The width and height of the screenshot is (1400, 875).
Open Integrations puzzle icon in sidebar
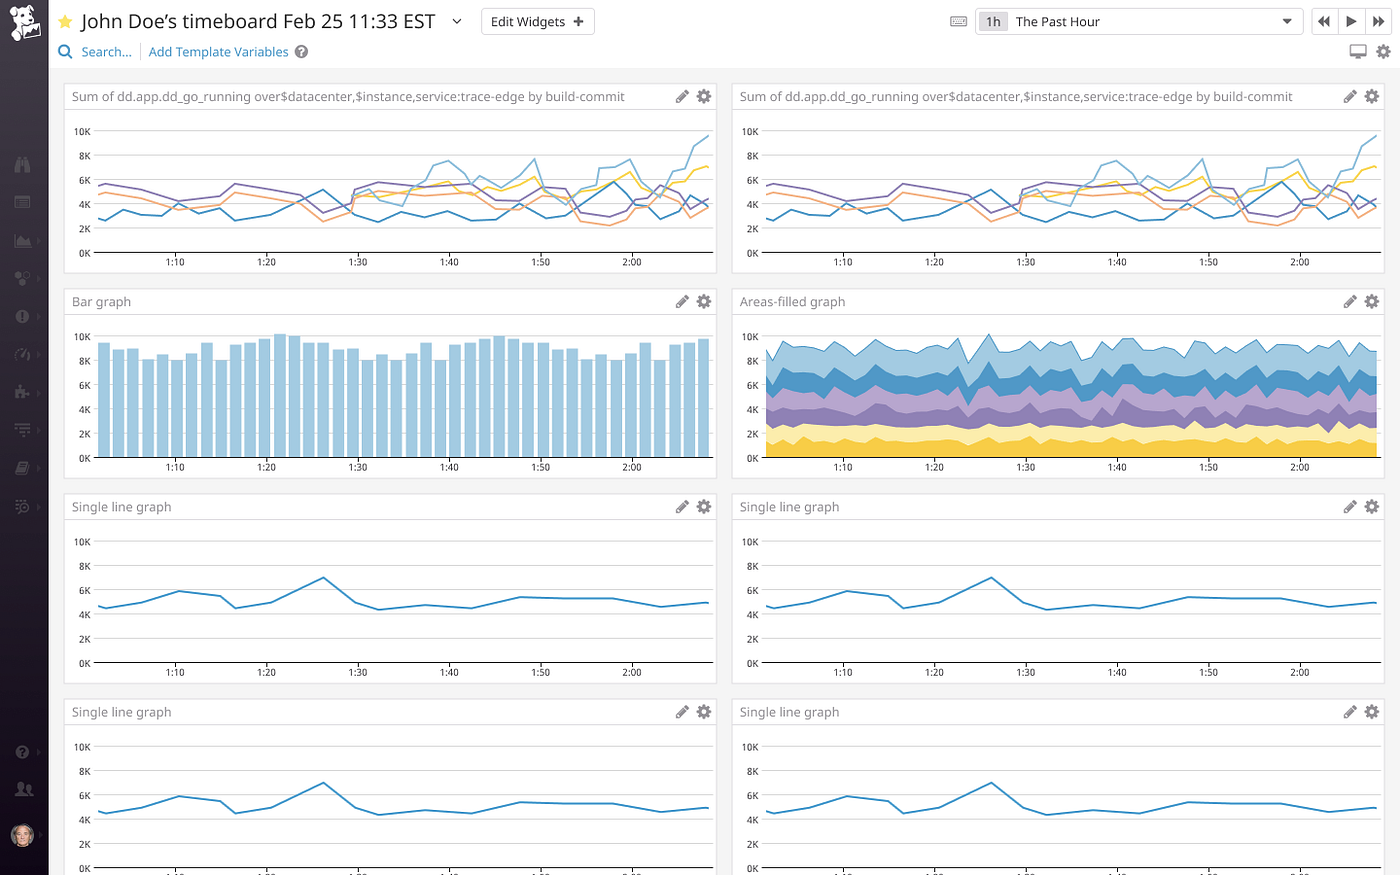pyautogui.click(x=23, y=392)
